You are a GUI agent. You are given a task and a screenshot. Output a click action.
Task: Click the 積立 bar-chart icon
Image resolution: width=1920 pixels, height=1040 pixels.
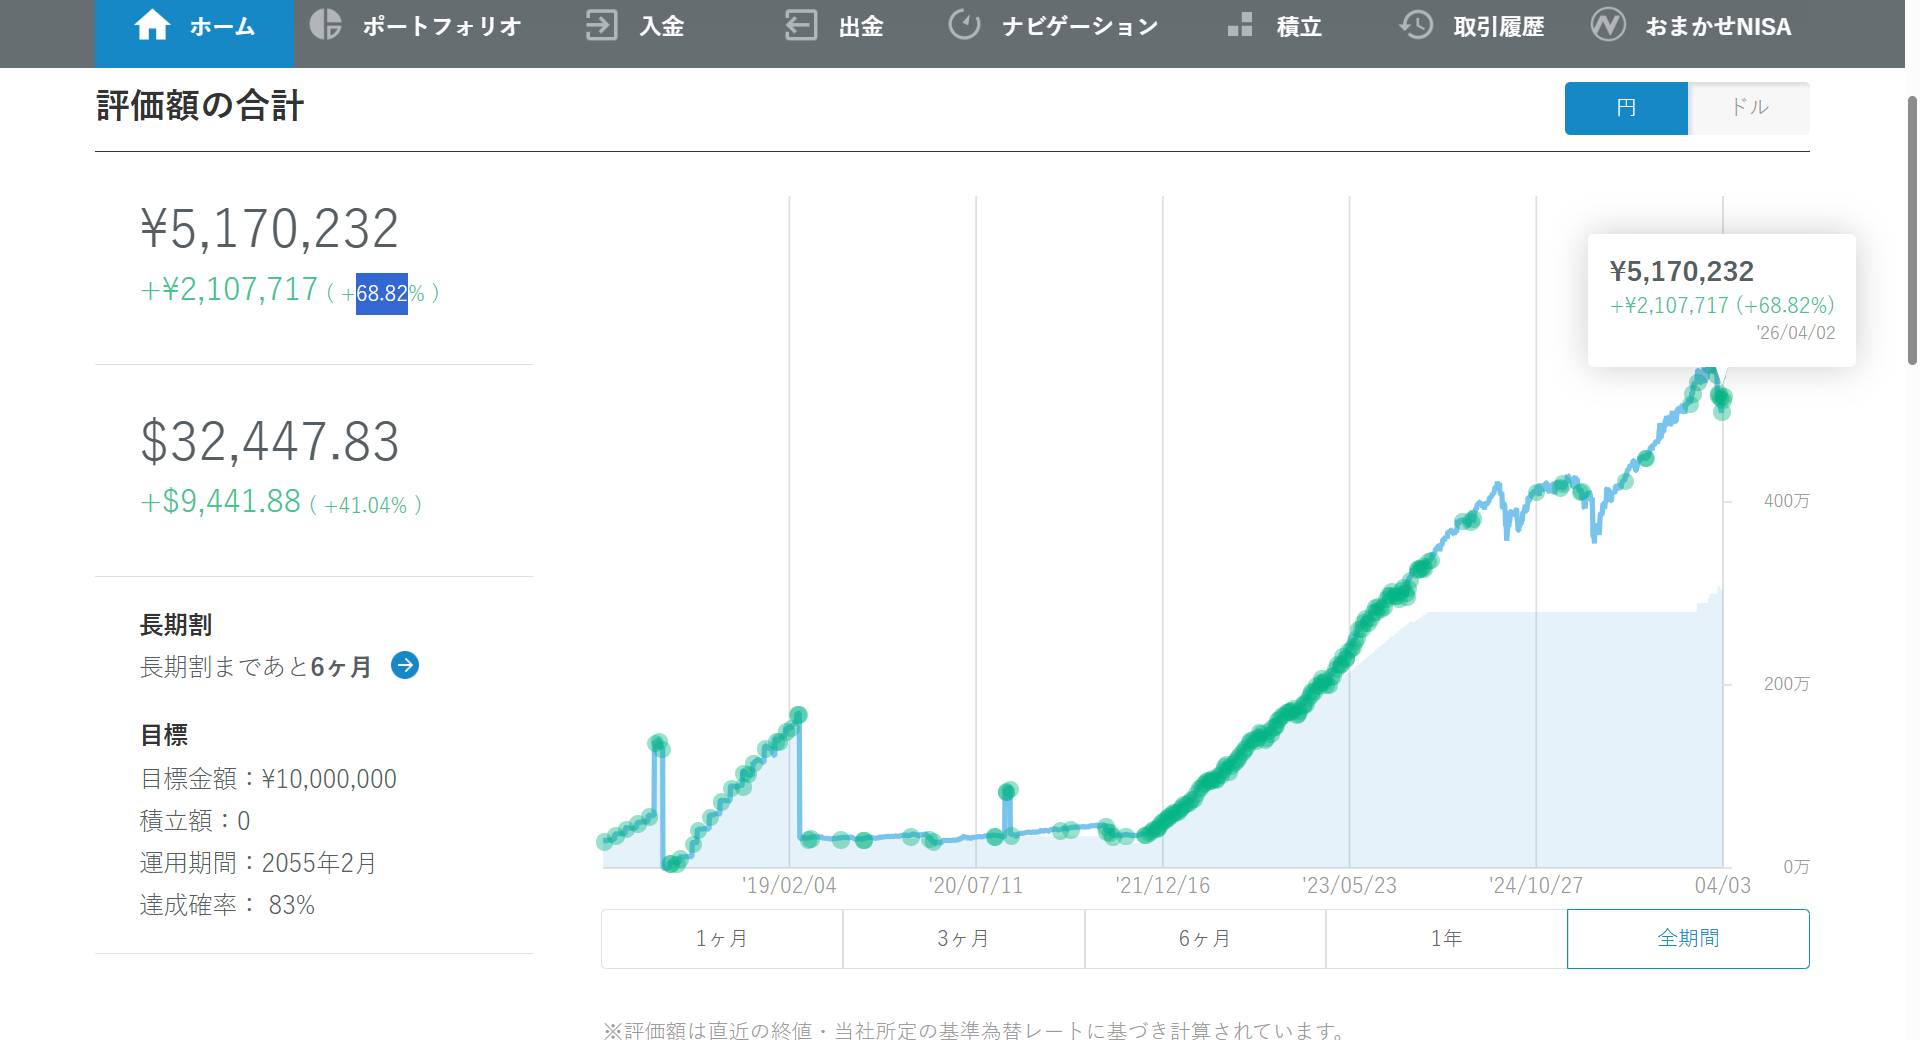pyautogui.click(x=1240, y=26)
